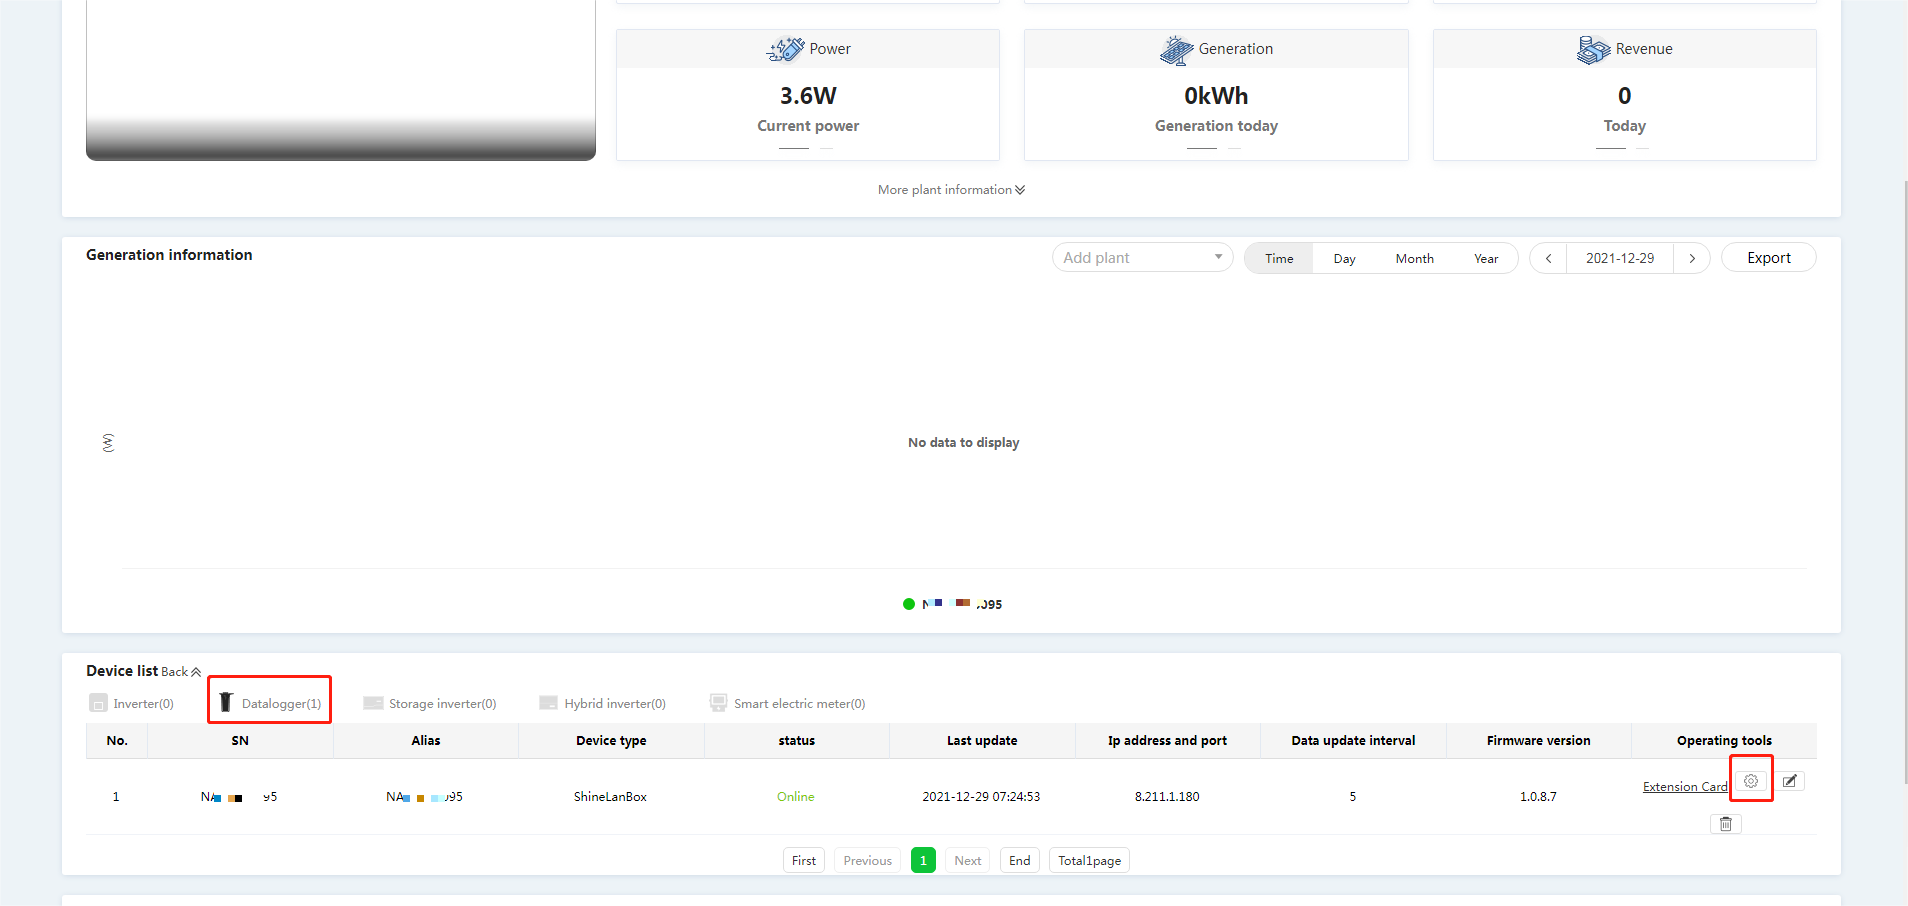Viewport: 1908px width, 906px height.
Task: Show the Storage inverter(0) device list
Action: coord(430,703)
